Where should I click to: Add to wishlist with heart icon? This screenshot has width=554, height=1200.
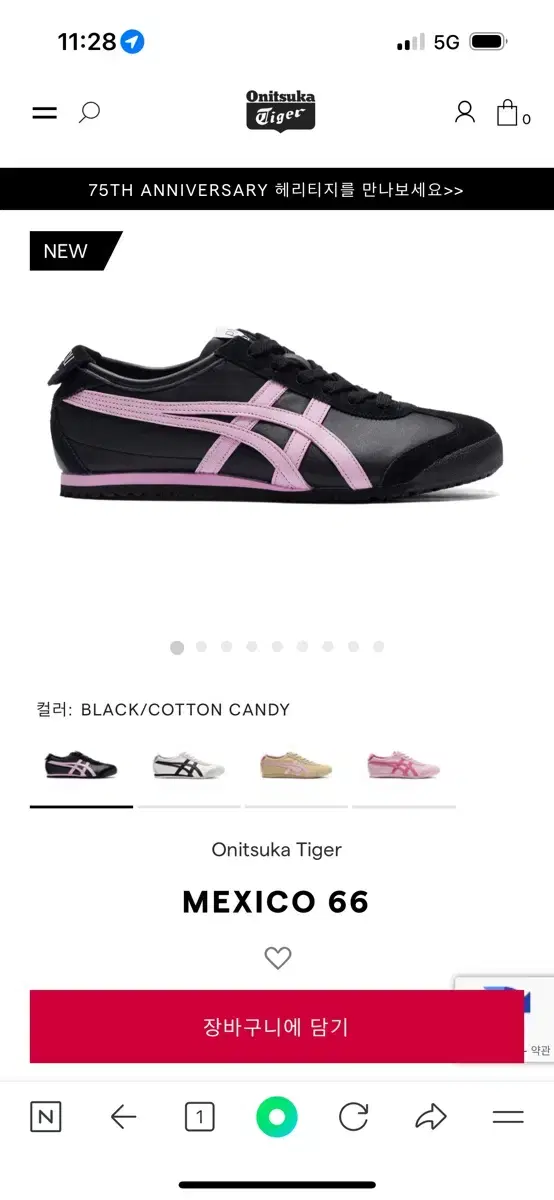click(x=278, y=958)
